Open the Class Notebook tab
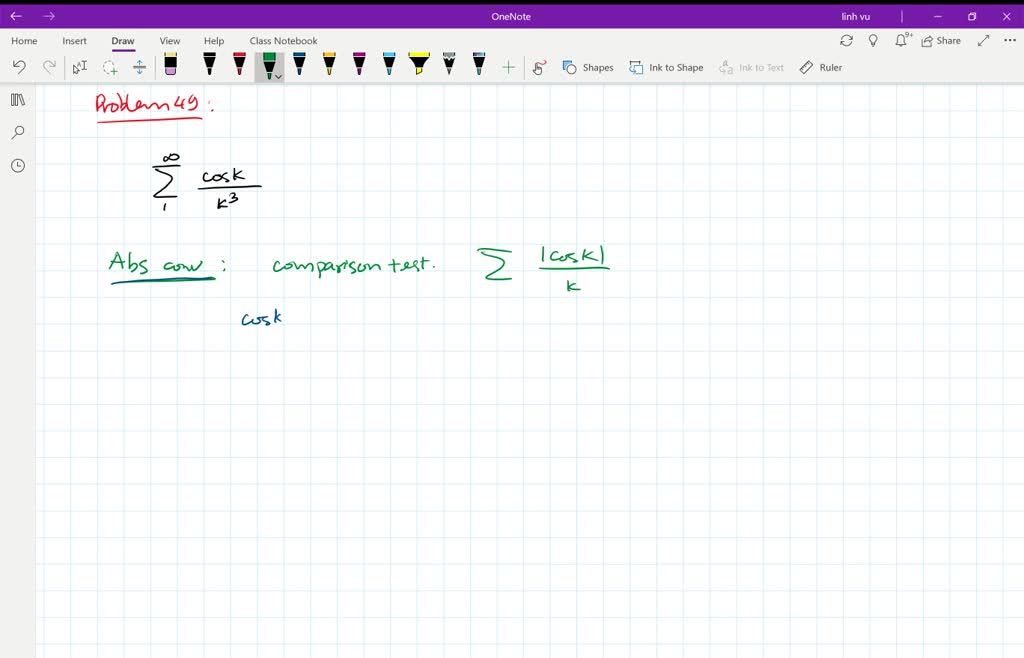Image resolution: width=1024 pixels, height=658 pixels. [283, 41]
